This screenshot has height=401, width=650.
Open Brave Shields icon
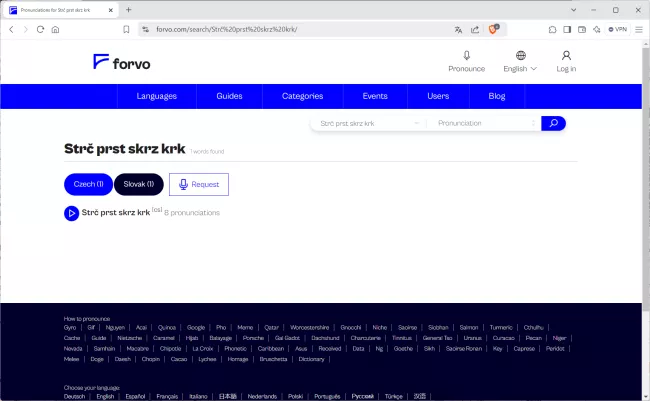tap(493, 29)
